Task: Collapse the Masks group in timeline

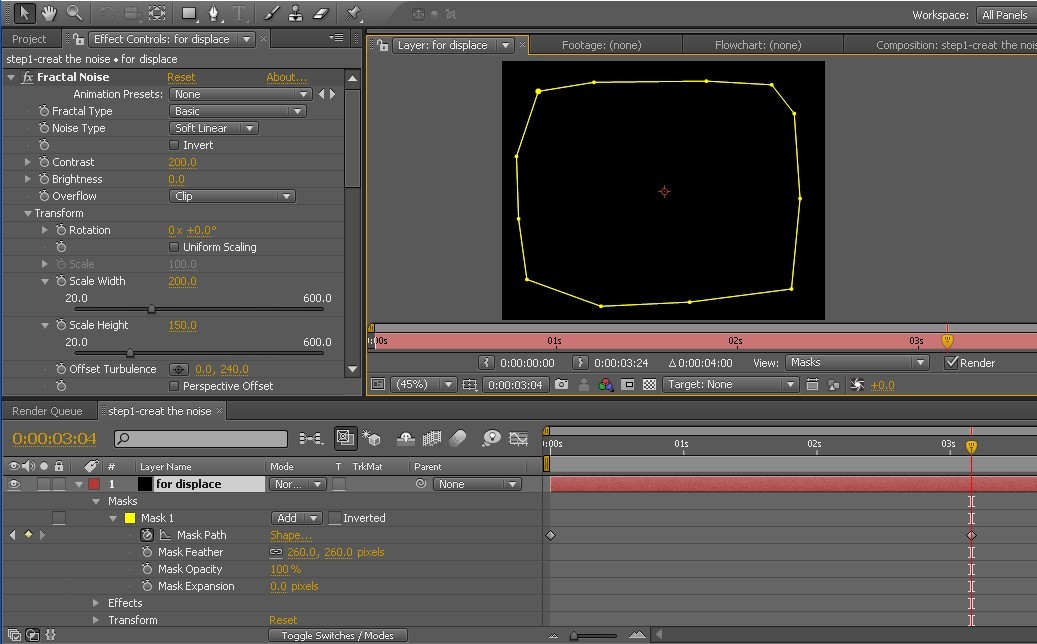Action: pyautogui.click(x=96, y=501)
